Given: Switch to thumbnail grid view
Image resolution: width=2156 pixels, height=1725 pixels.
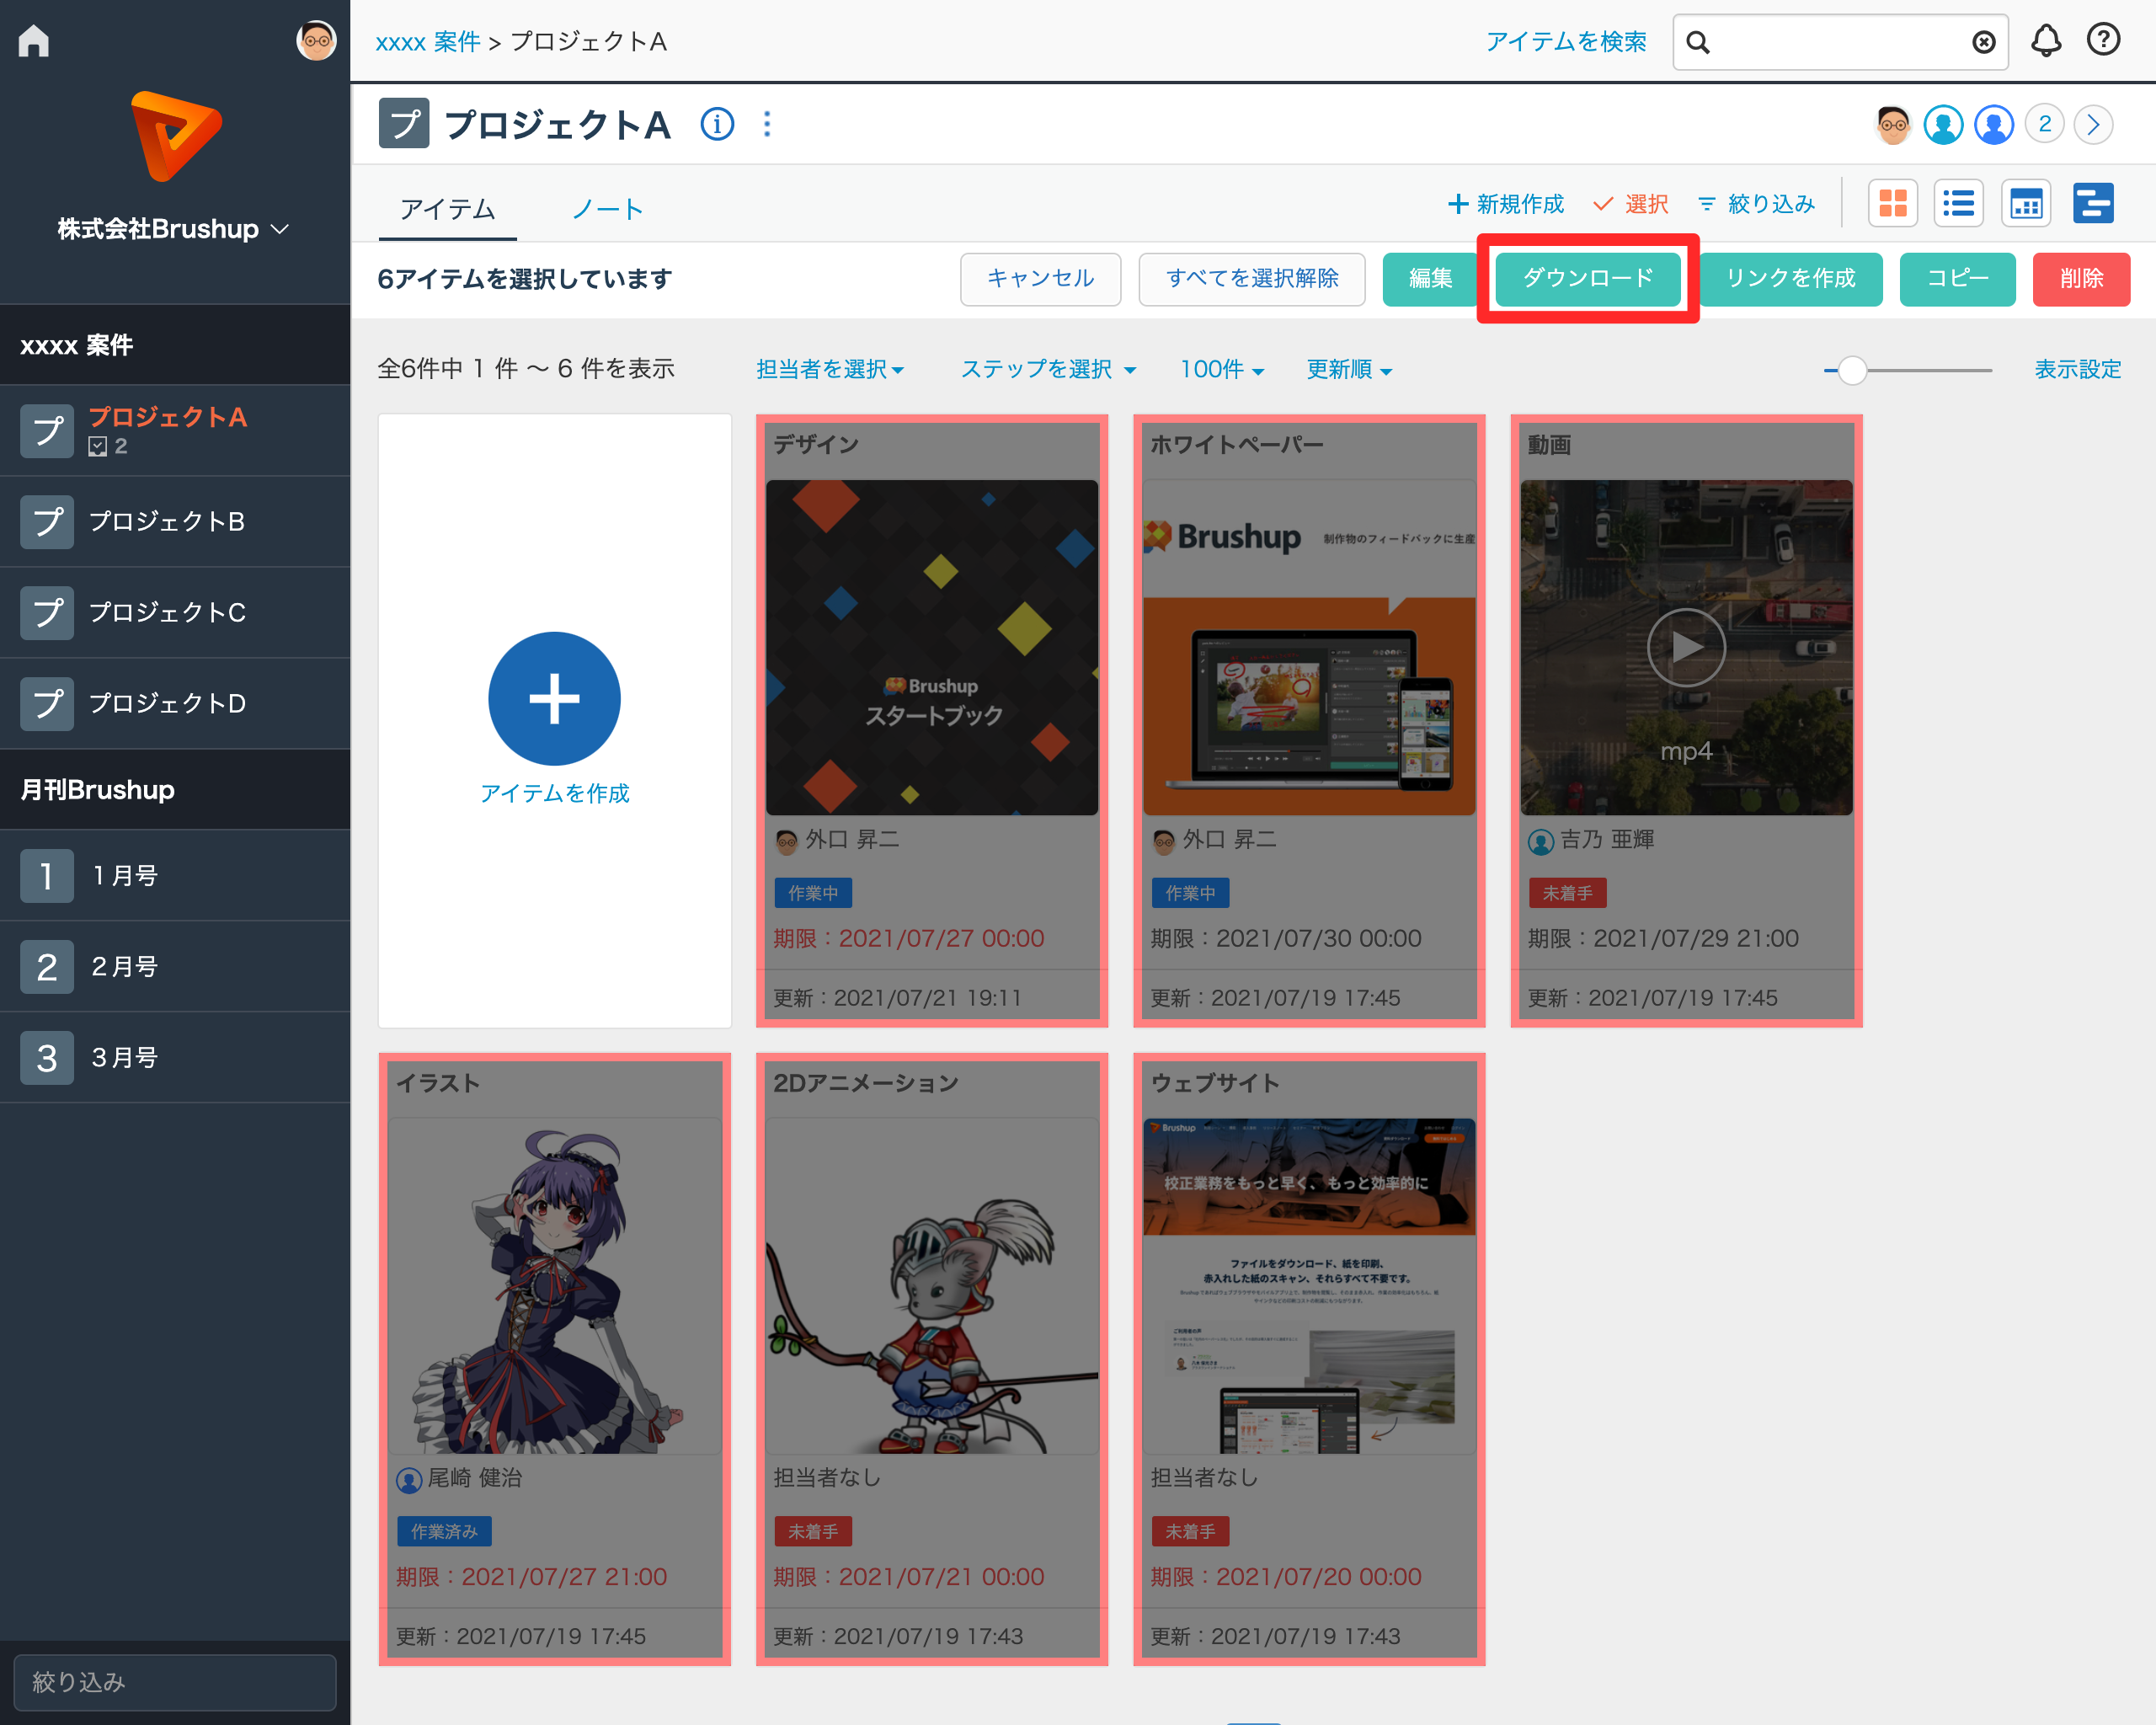Looking at the screenshot, I should [x=1893, y=204].
